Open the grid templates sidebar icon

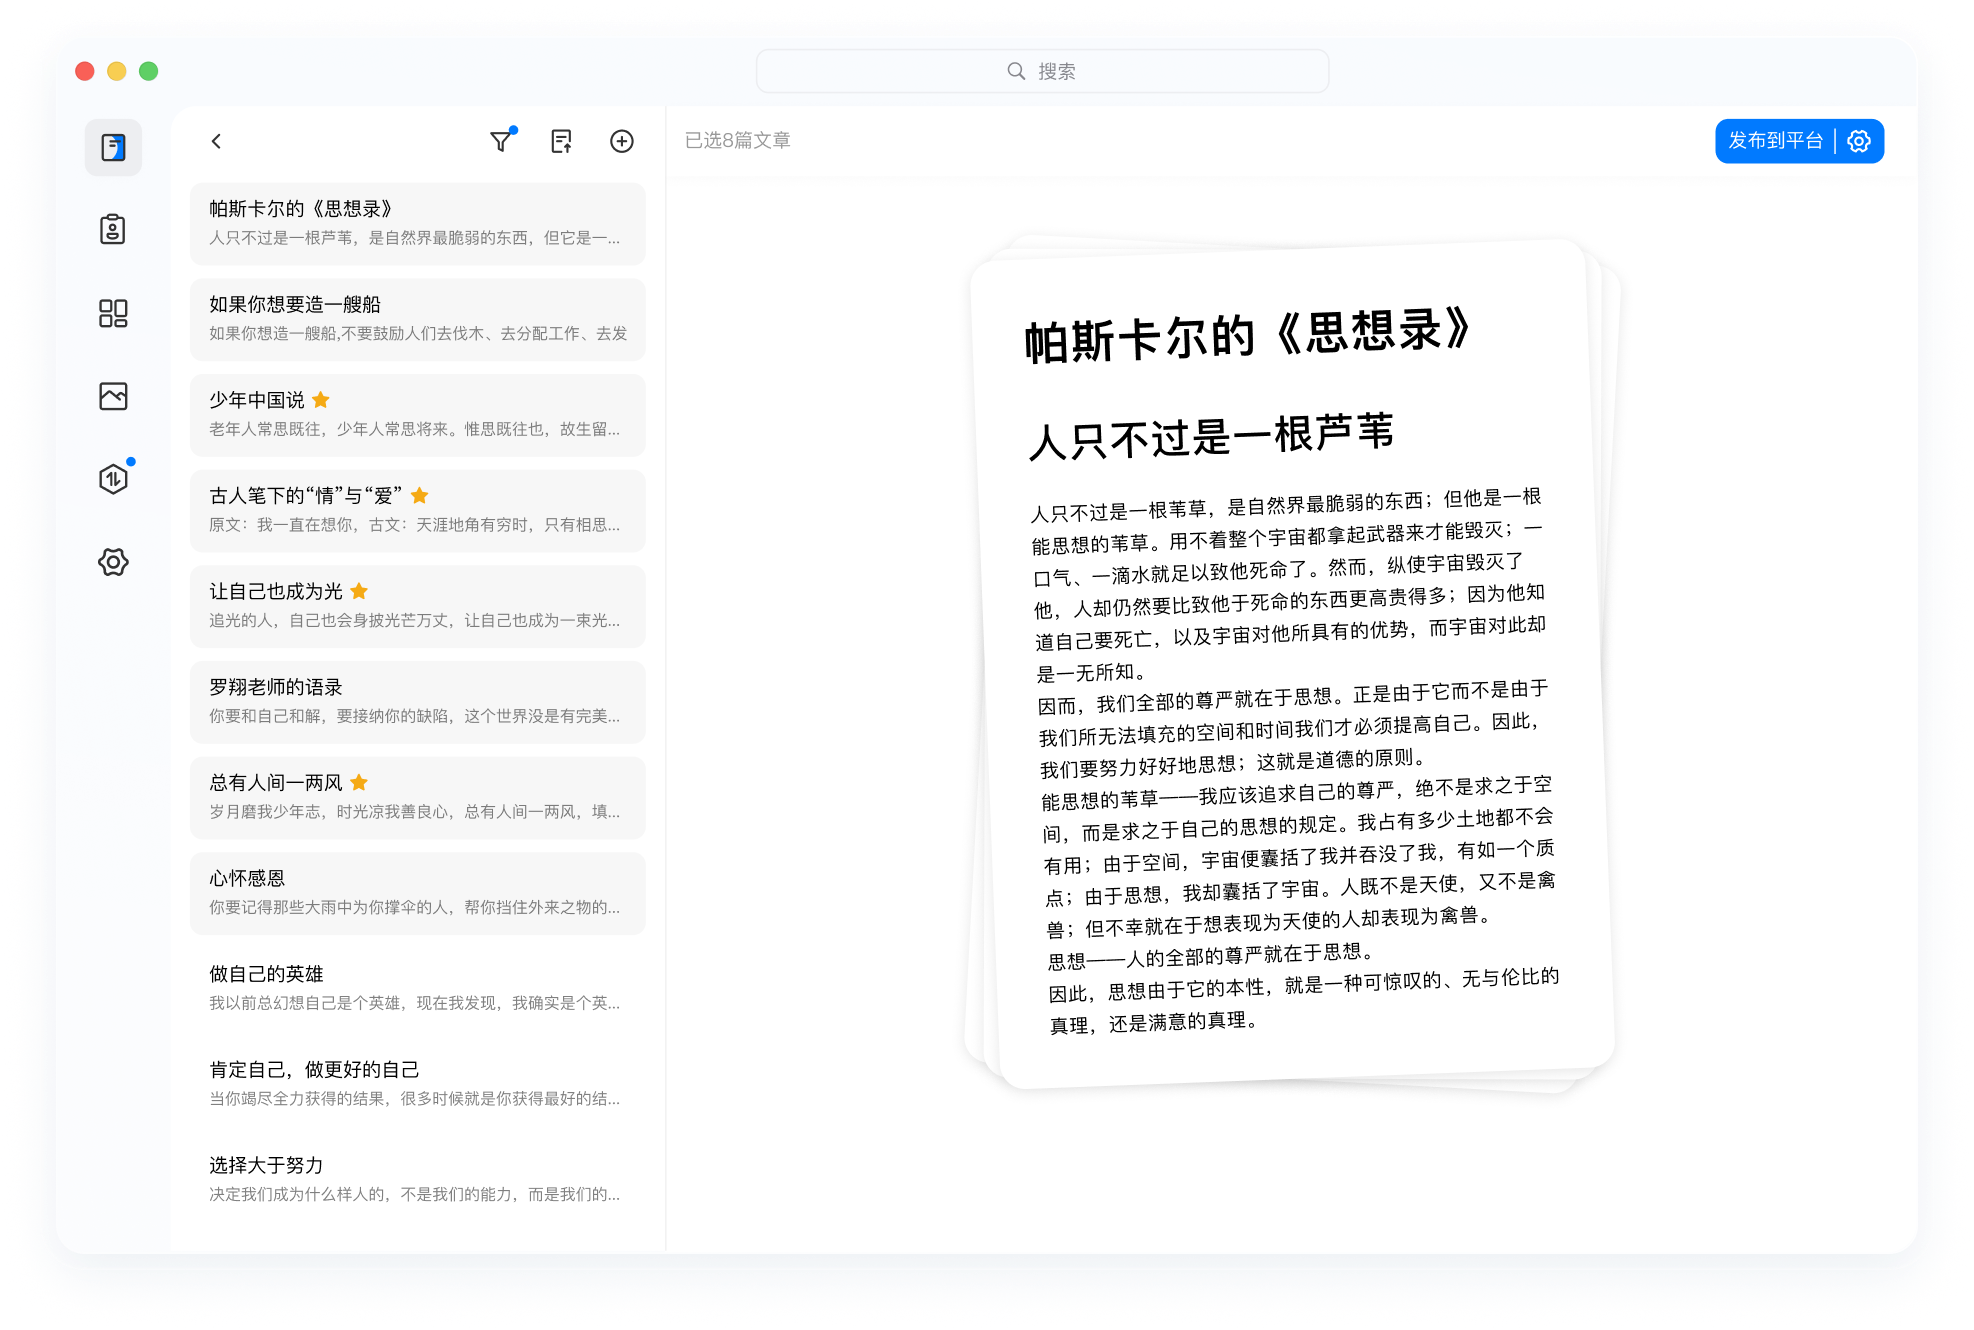click(113, 313)
